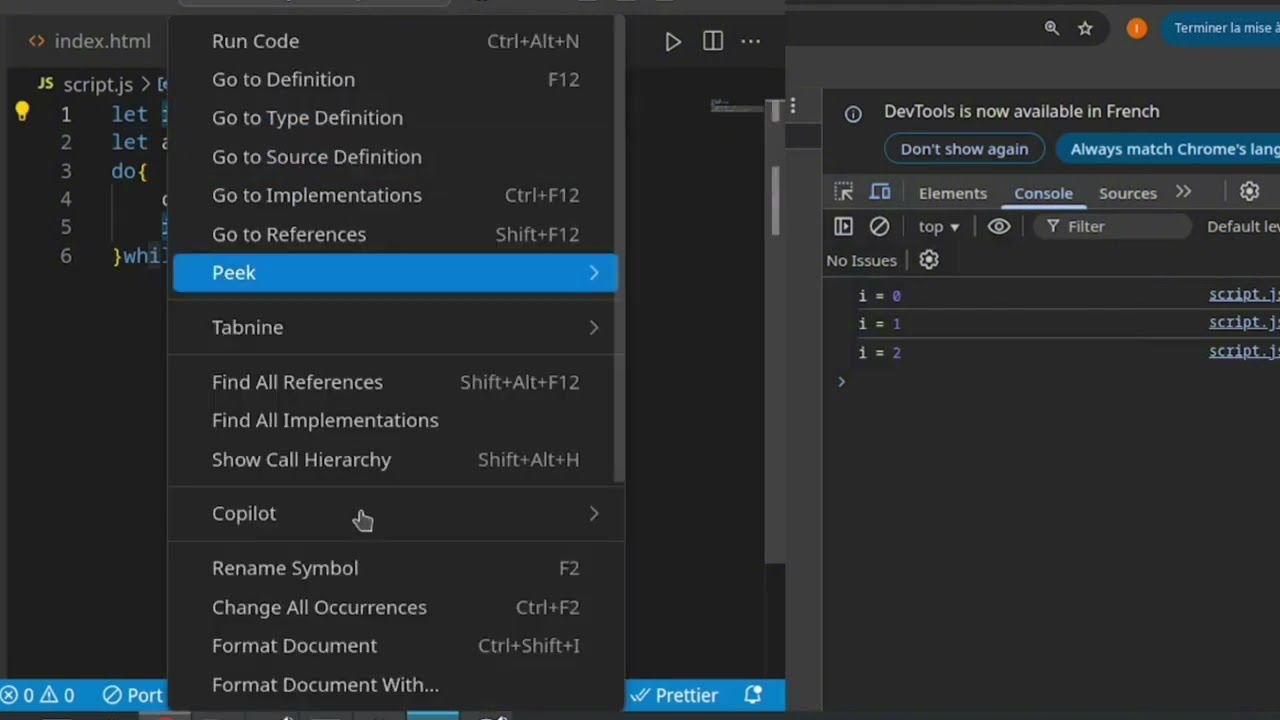
Task: Click line number 3 in the gutter
Action: [66, 171]
